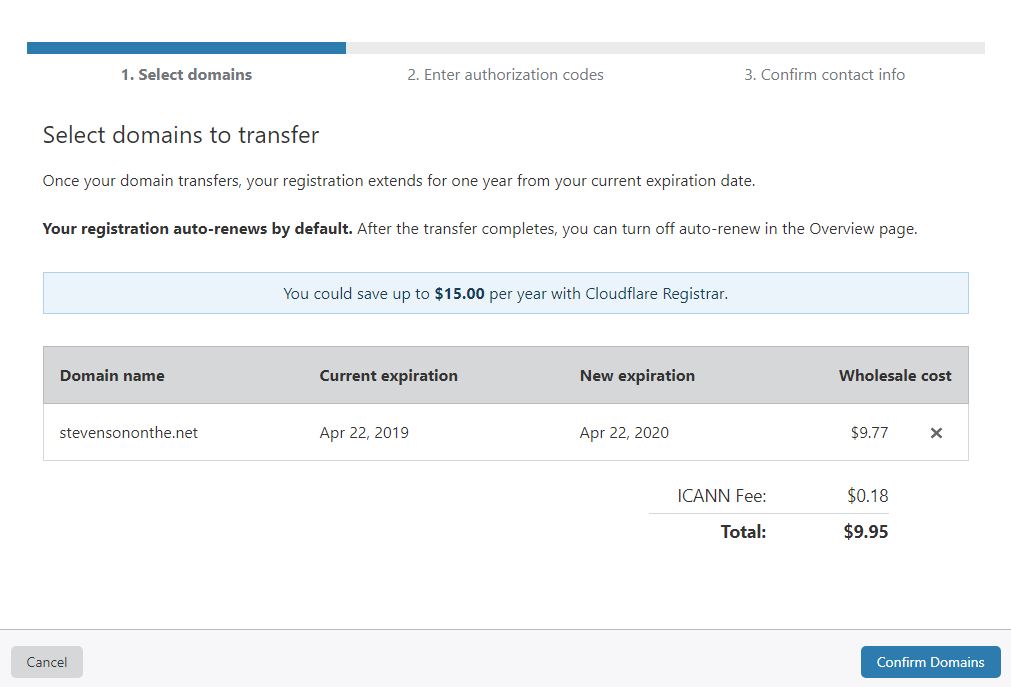Click the 'New expiration' column header
1011x687 pixels.
coord(637,375)
